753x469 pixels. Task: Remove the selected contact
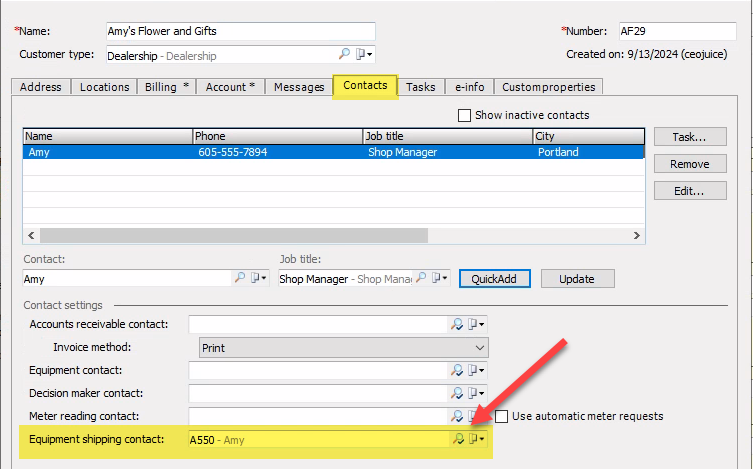pyautogui.click(x=690, y=164)
